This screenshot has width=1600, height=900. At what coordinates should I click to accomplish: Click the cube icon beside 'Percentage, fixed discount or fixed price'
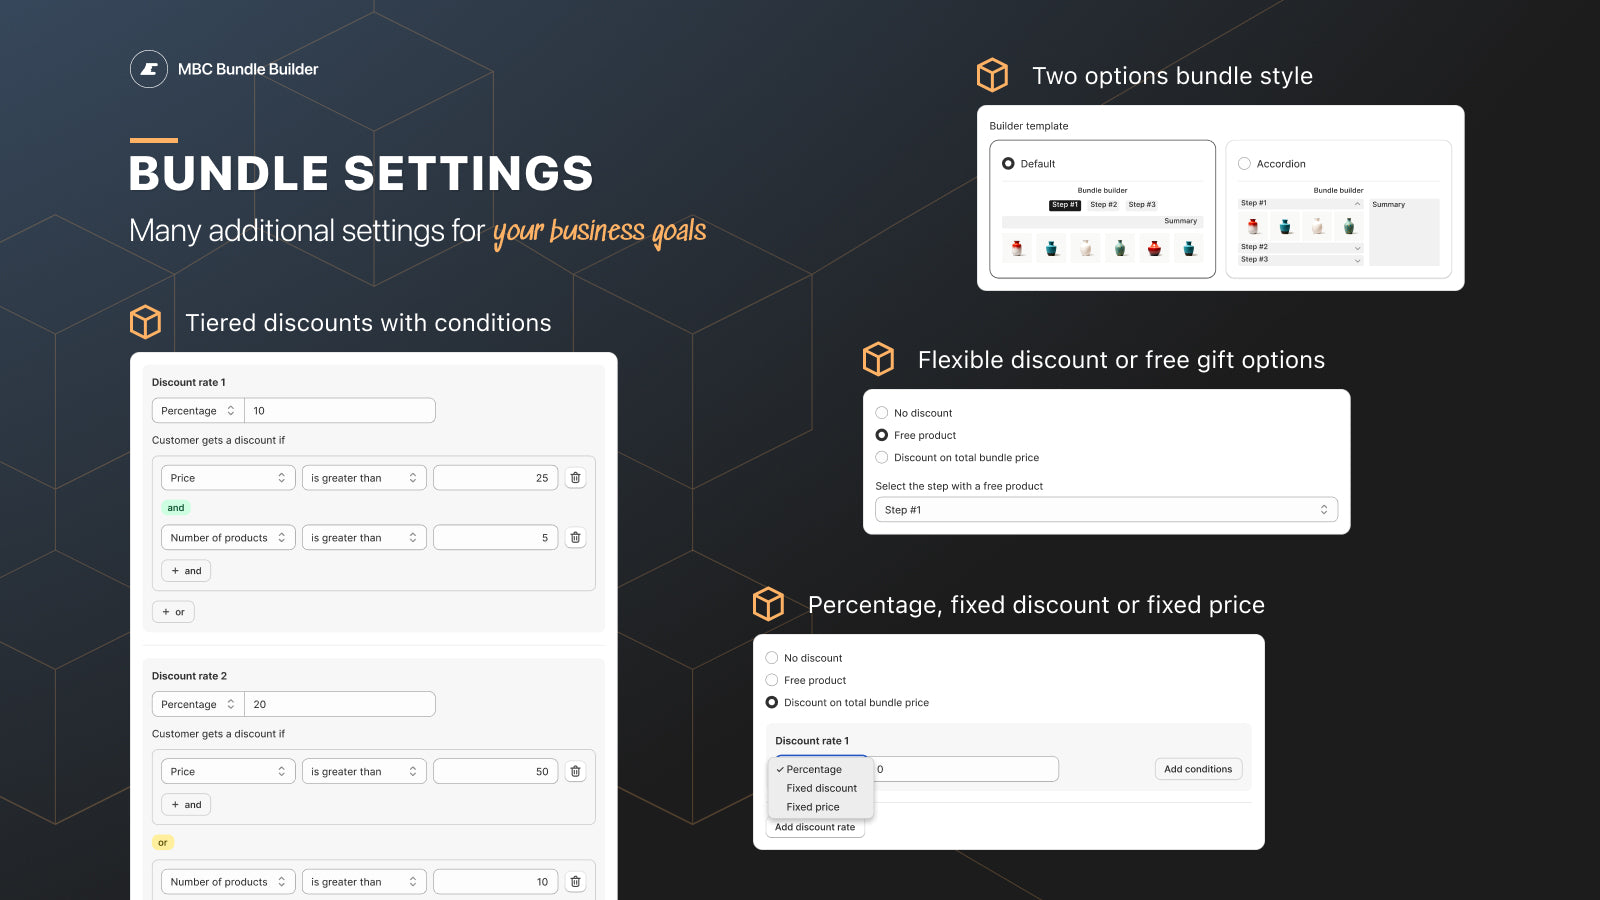(768, 604)
